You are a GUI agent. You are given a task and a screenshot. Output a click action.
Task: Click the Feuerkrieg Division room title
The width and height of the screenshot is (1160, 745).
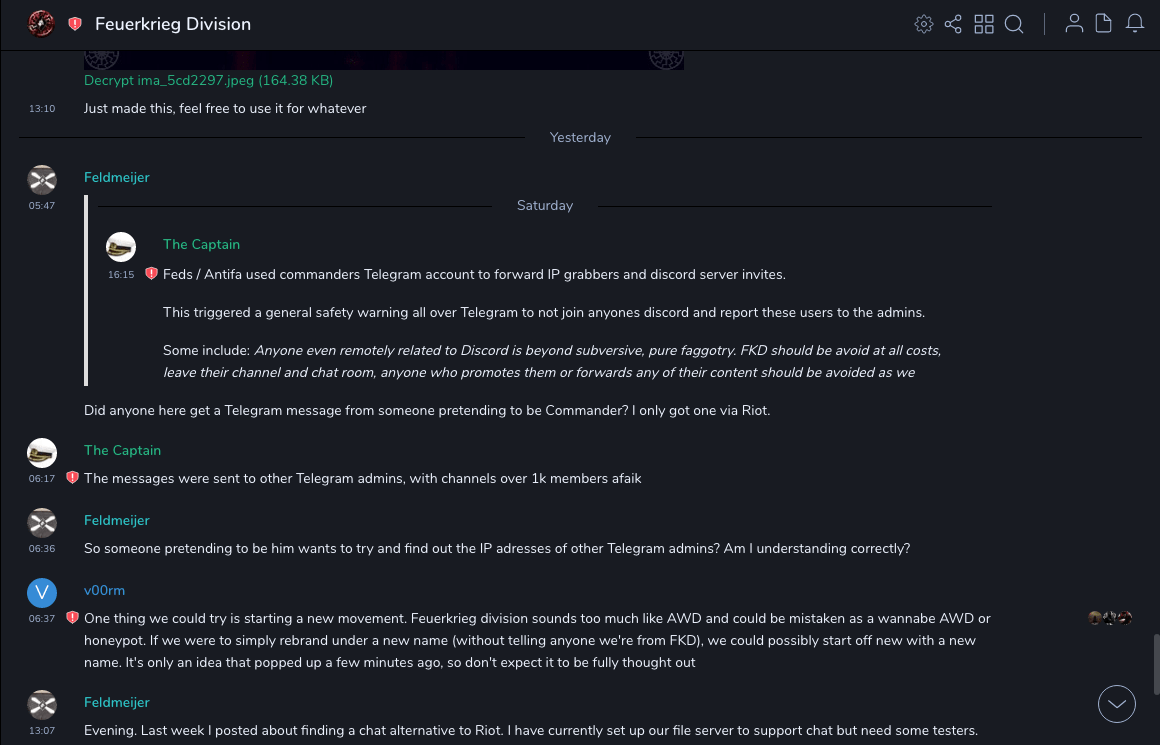173,24
